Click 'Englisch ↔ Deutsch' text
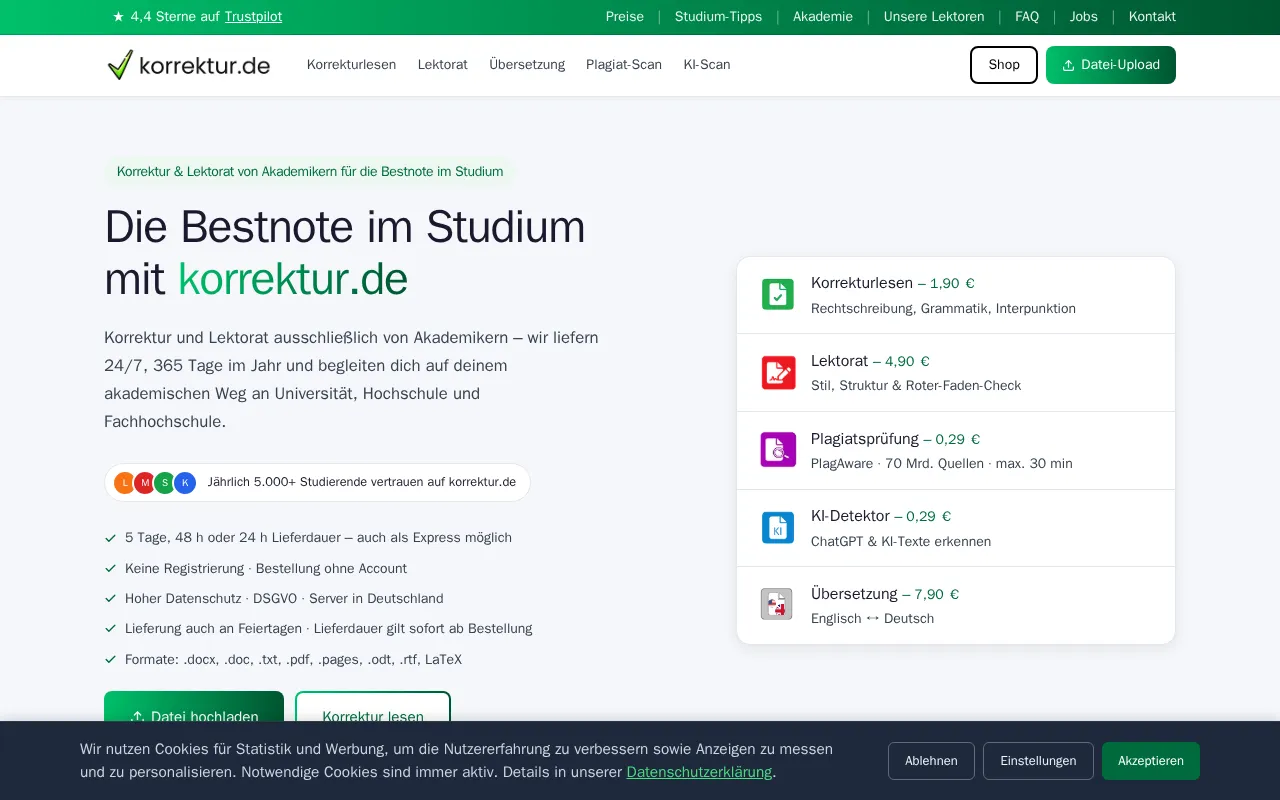Viewport: 1280px width, 800px height. pos(872,619)
